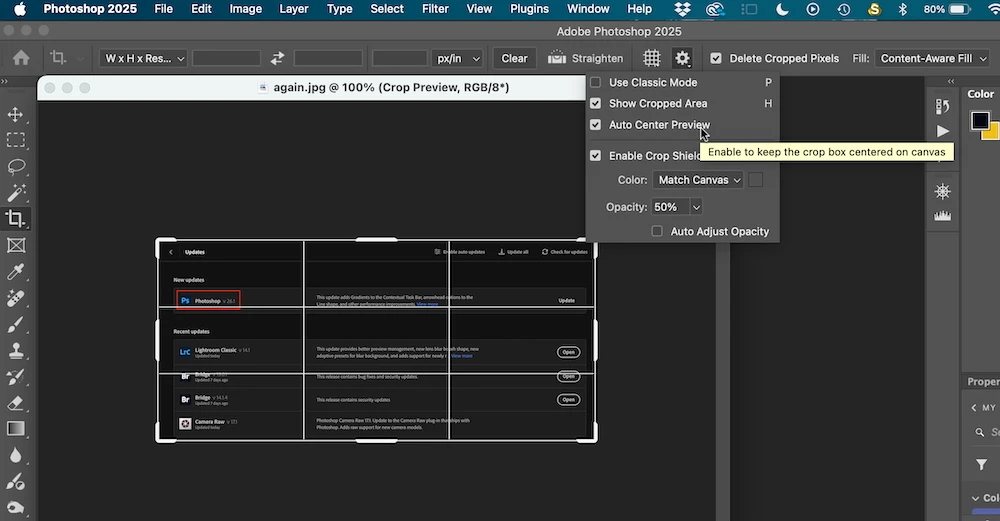1000x521 pixels.
Task: Click the crop width input field
Action: point(226,58)
